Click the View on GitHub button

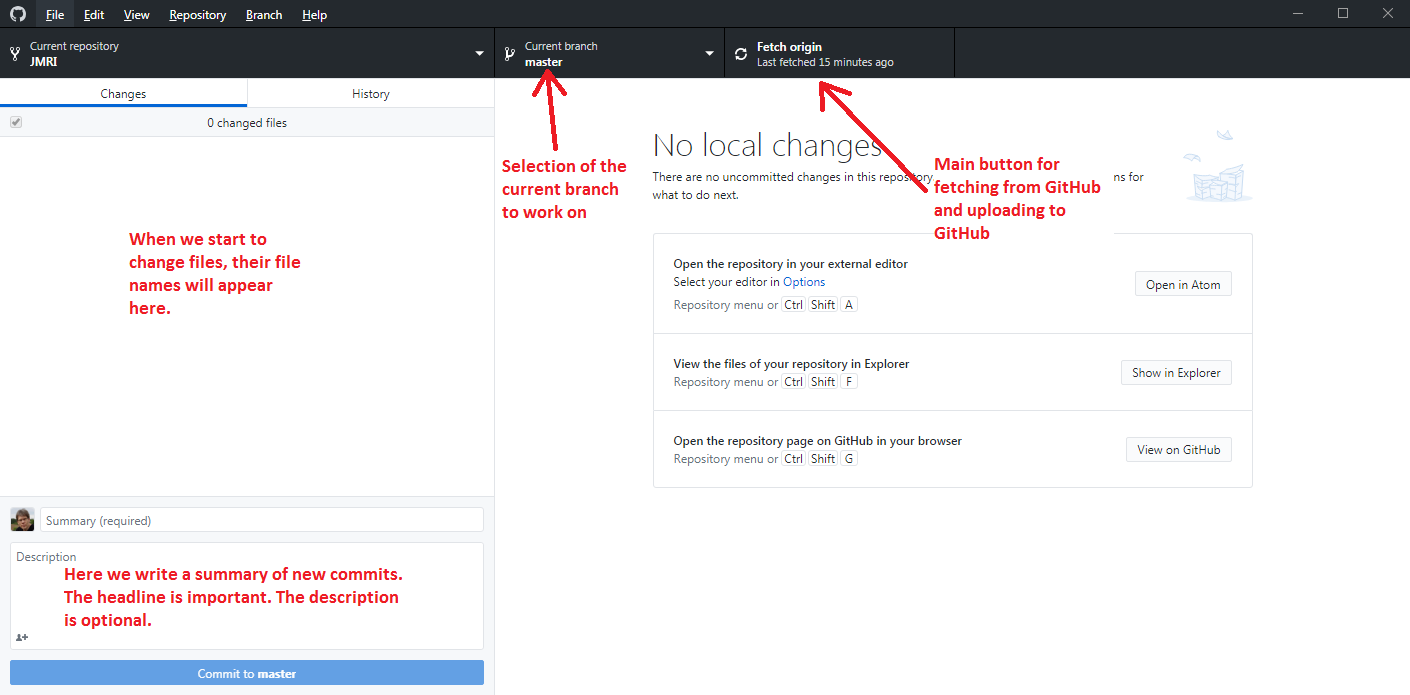(x=1178, y=450)
